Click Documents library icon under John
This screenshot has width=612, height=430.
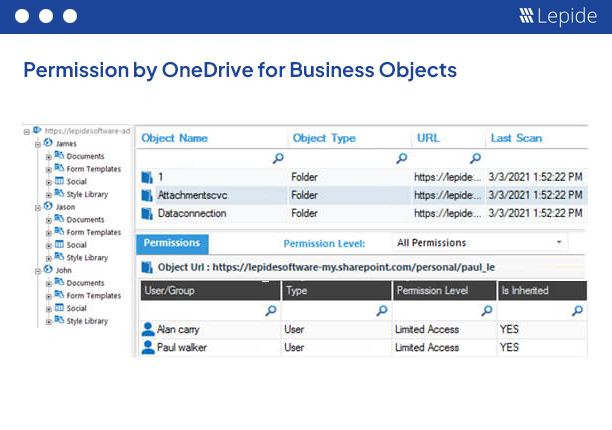pos(59,282)
